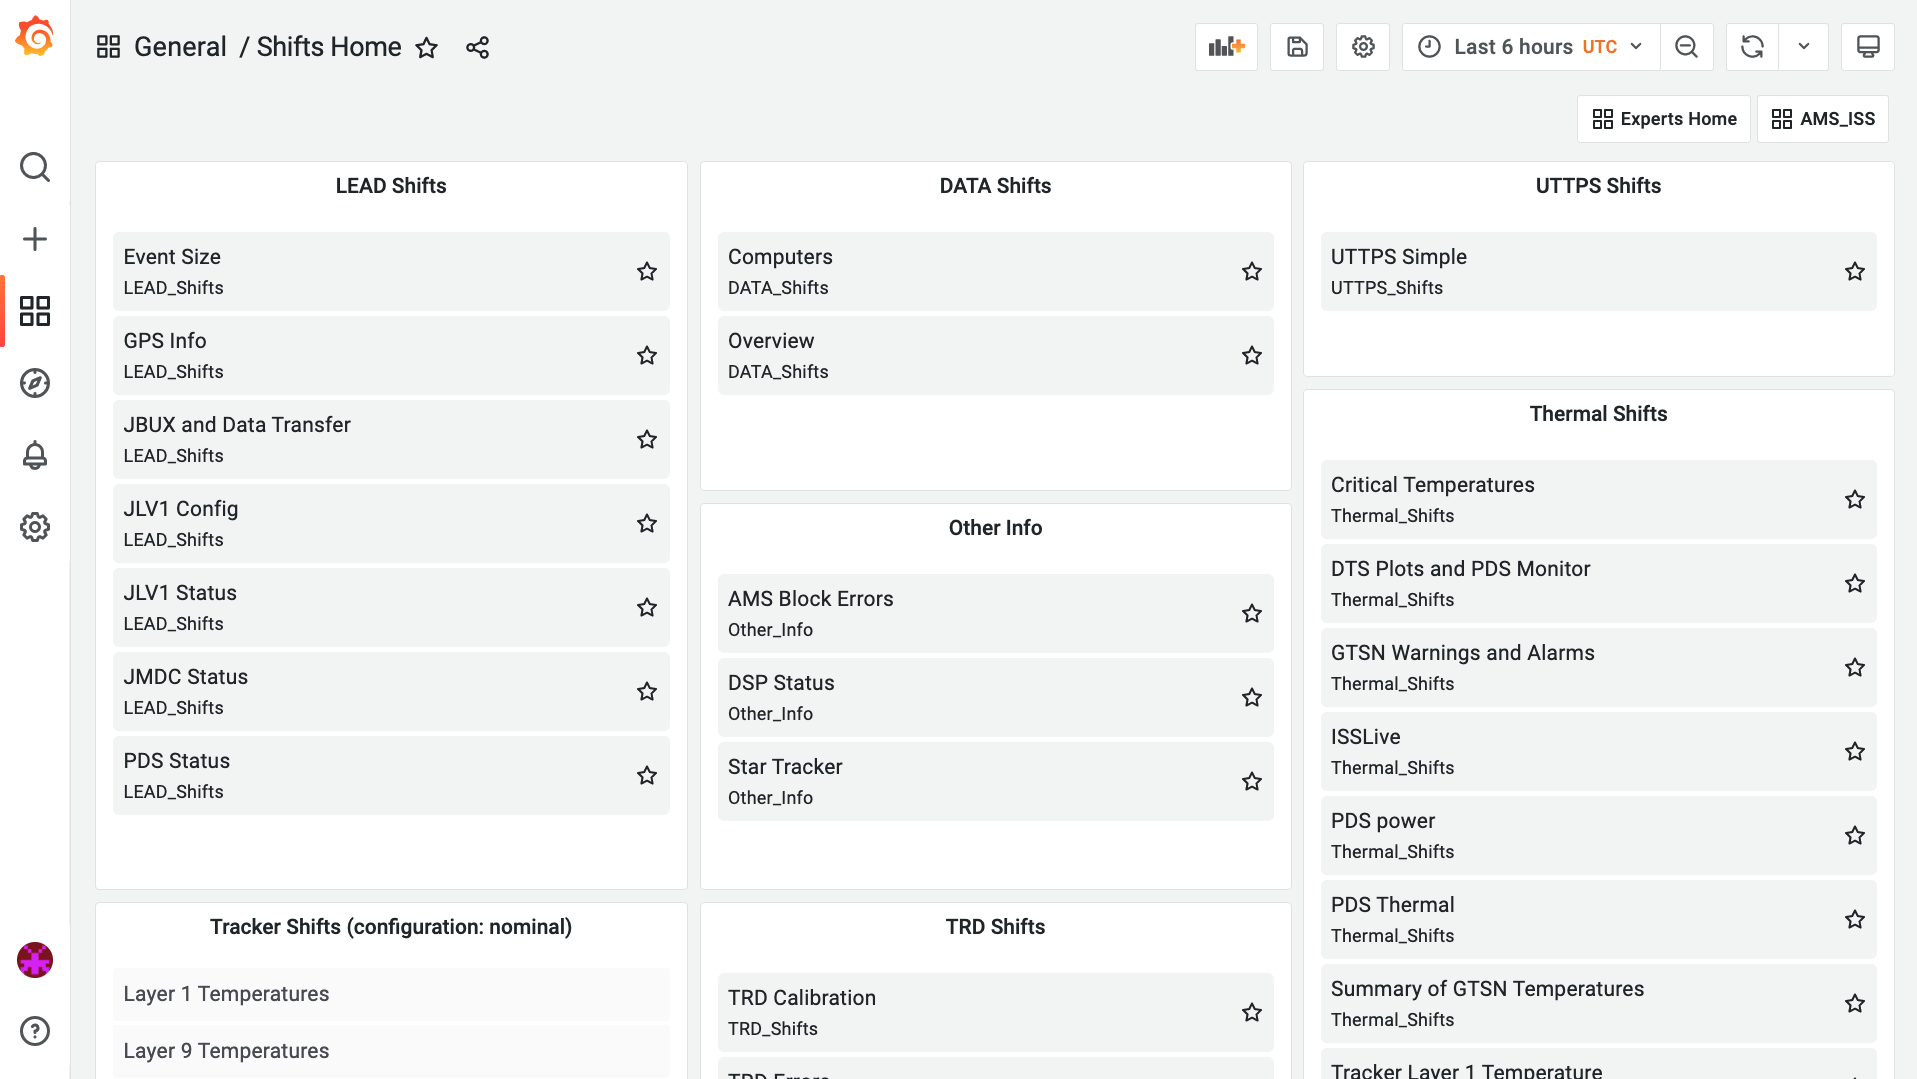Open the AMS_ISS dashboard link
This screenshot has height=1079, width=1917.
coord(1822,119)
